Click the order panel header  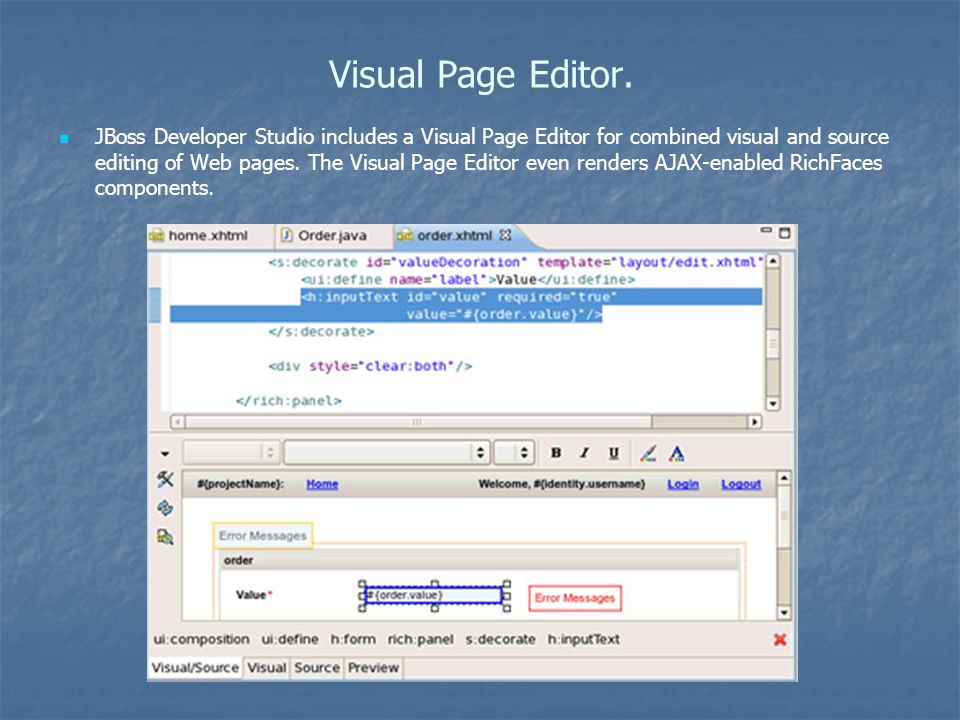[x=480, y=560]
